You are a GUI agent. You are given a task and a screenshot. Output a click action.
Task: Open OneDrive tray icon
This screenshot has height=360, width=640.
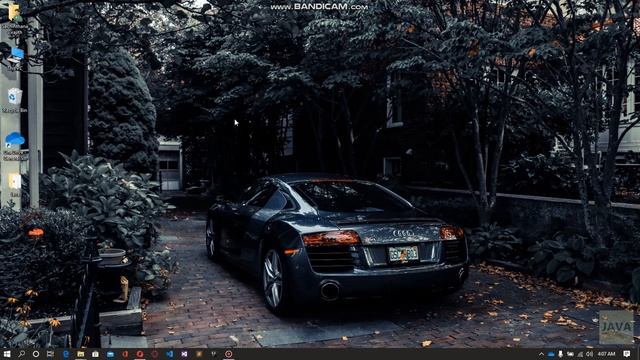(551, 354)
